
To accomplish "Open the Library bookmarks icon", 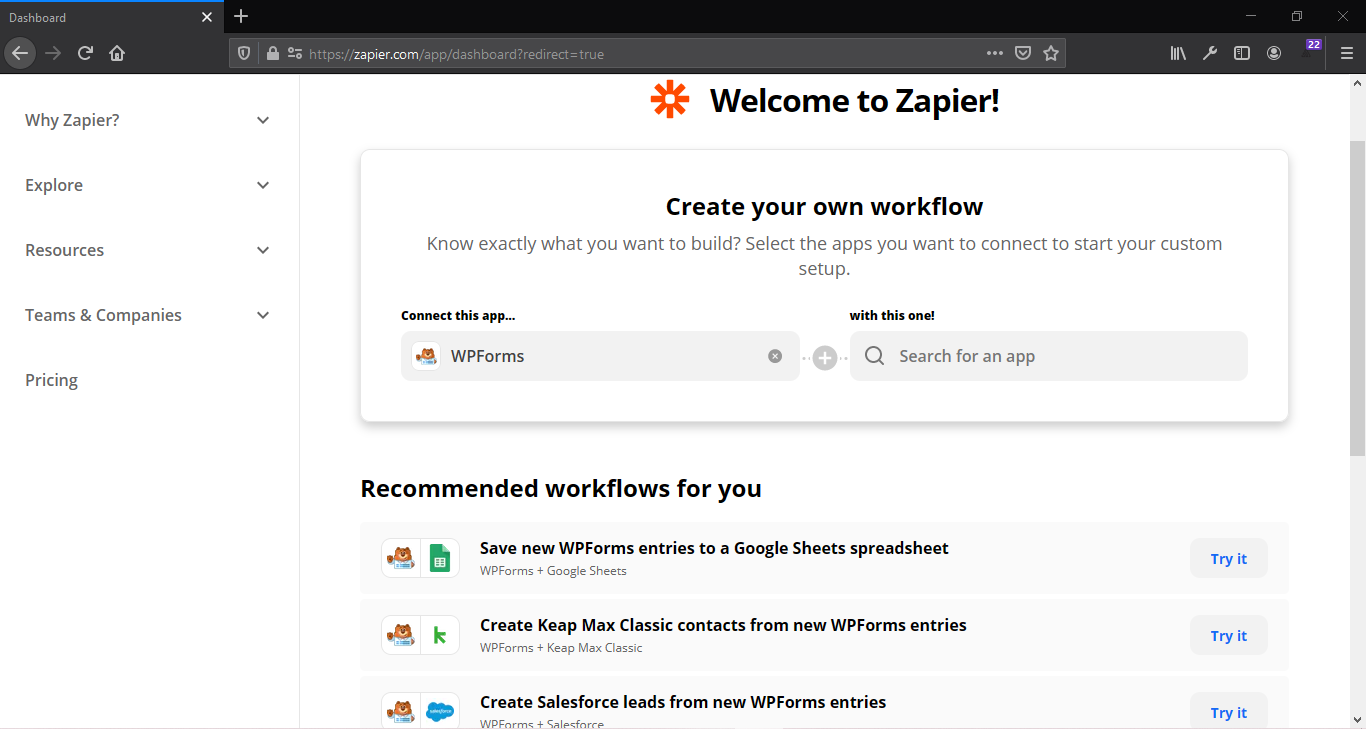I will click(1178, 54).
